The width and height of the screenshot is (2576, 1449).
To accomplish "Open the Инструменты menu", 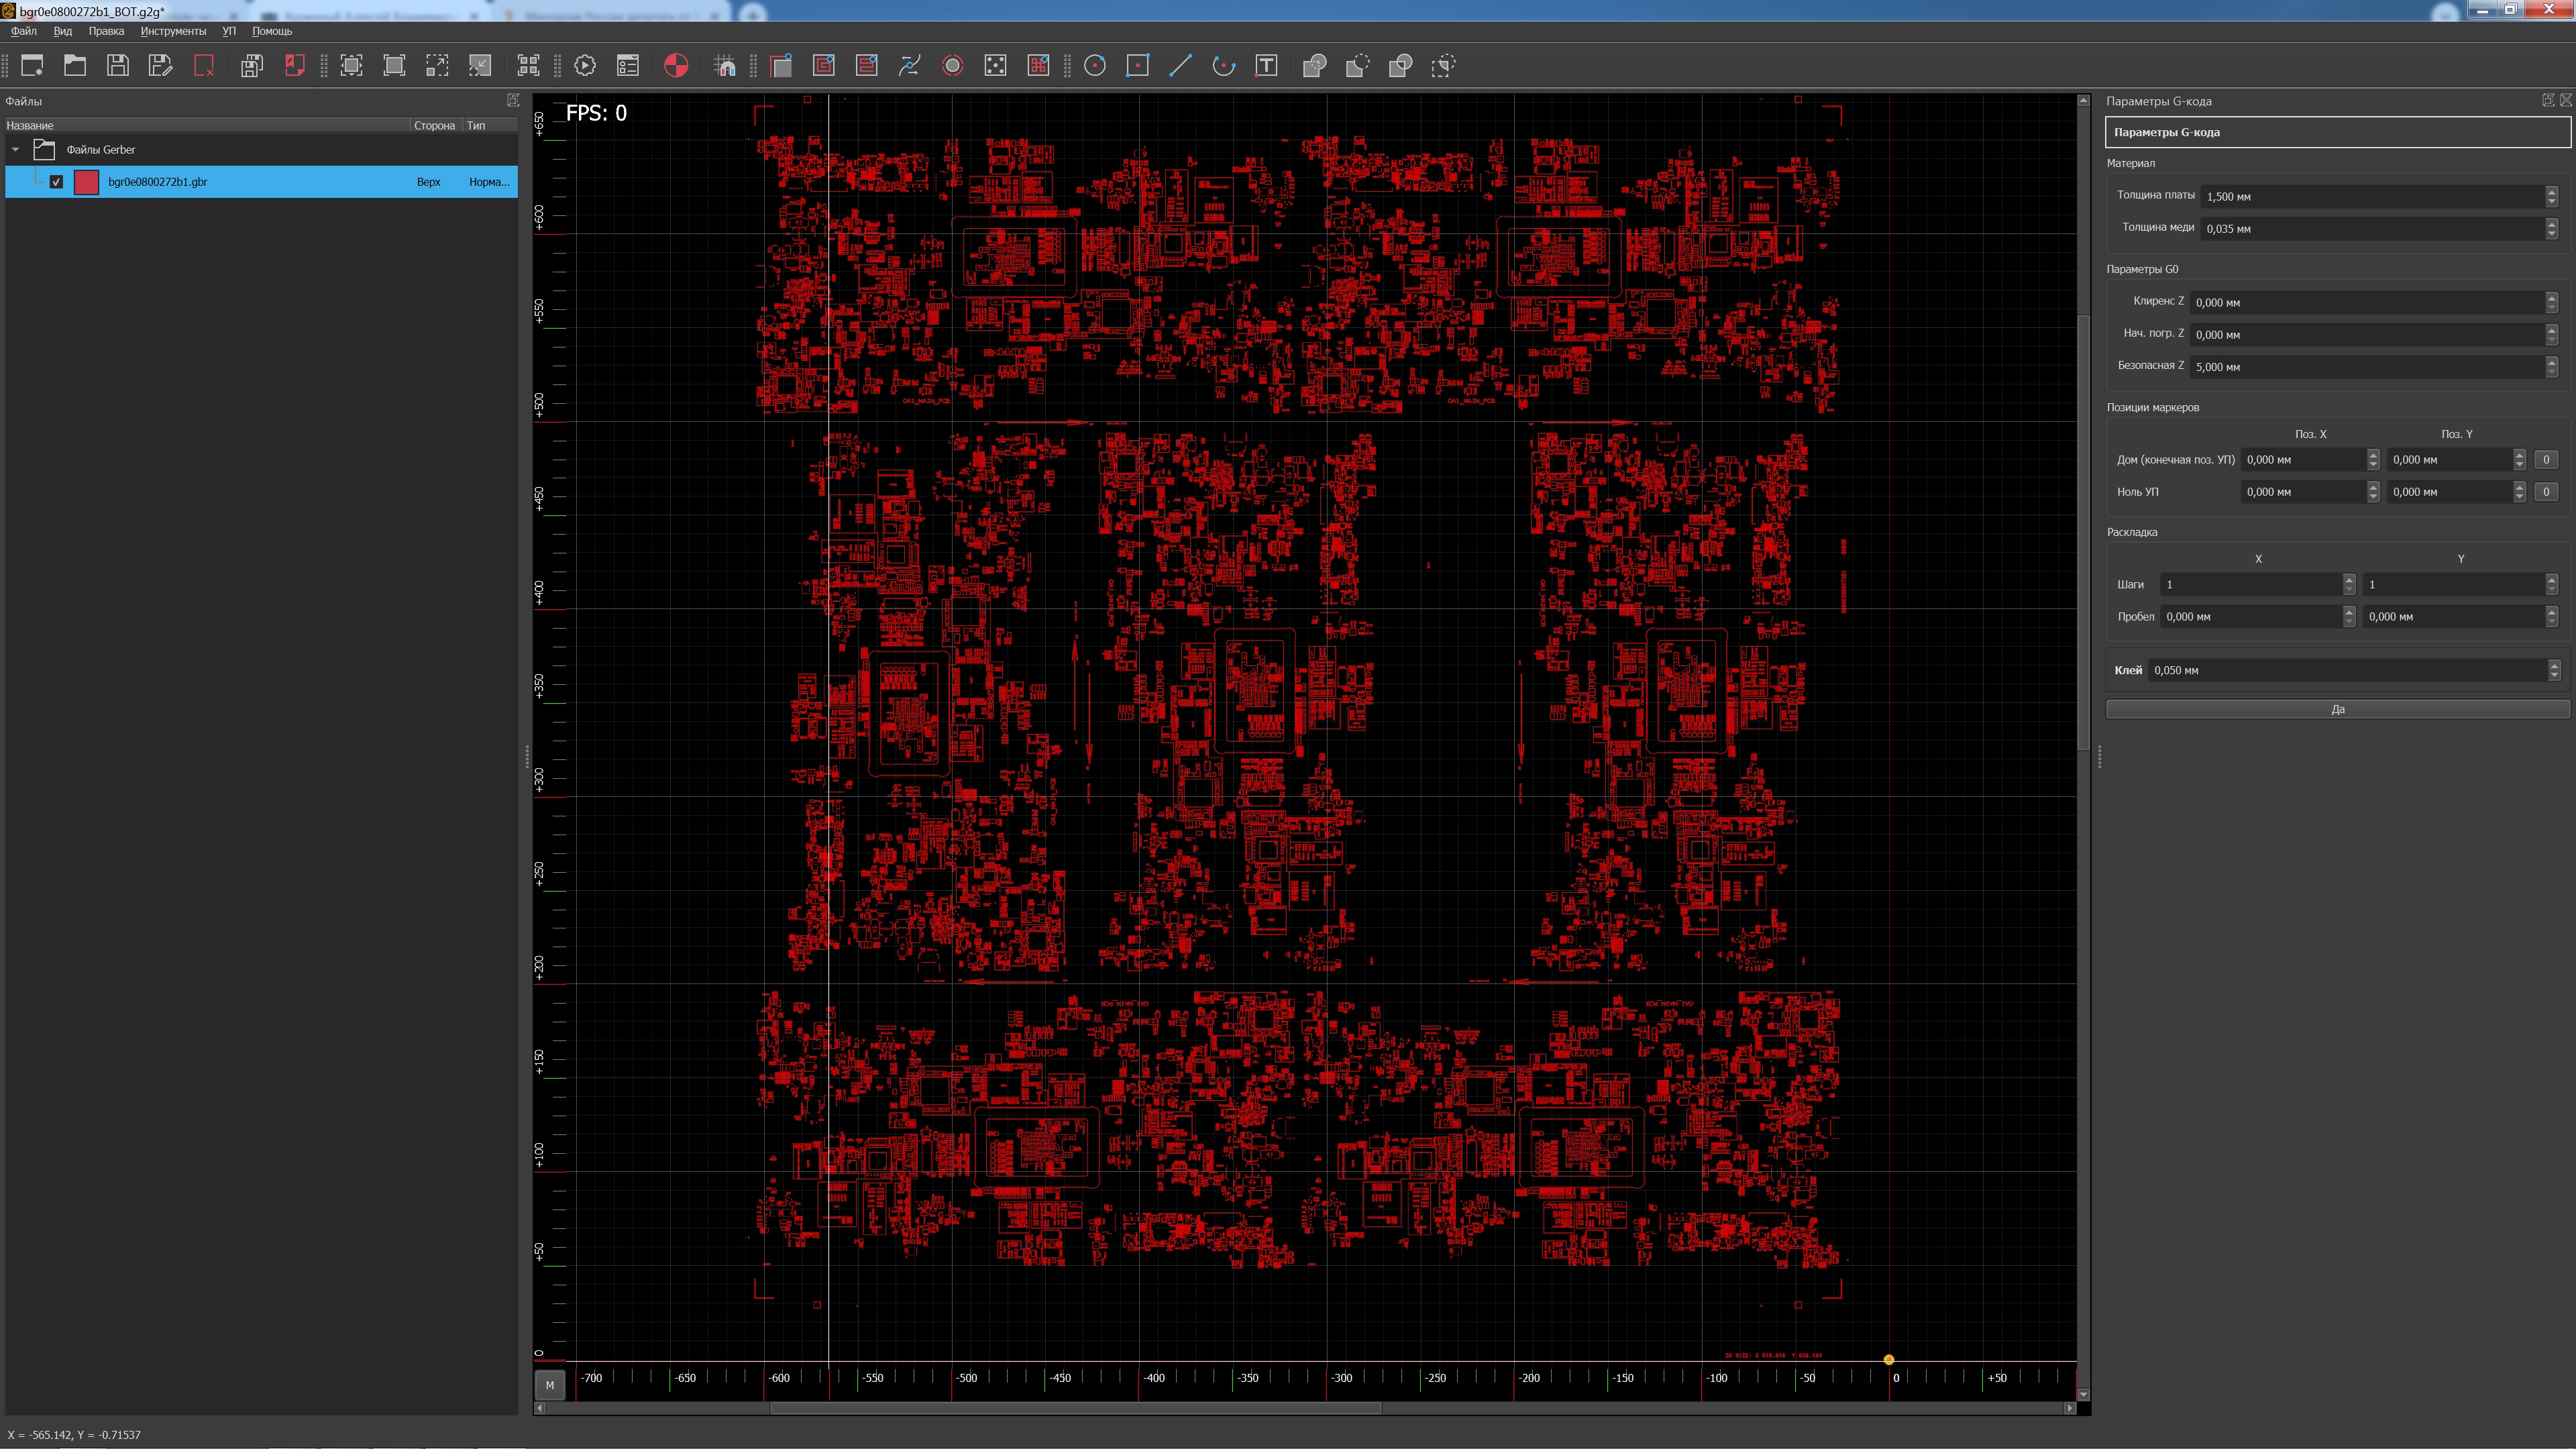I will (x=173, y=31).
